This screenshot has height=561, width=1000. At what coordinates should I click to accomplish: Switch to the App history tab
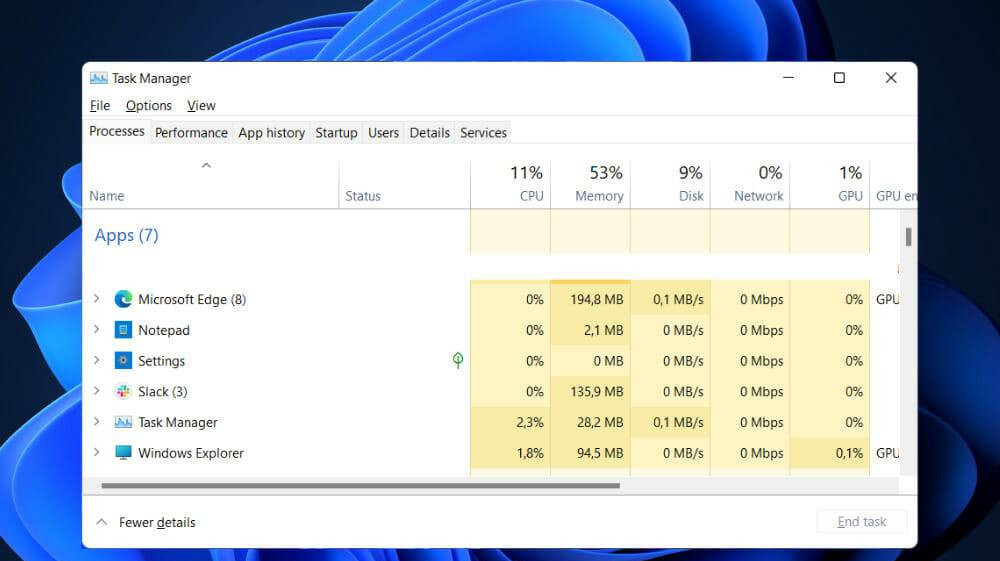(272, 133)
